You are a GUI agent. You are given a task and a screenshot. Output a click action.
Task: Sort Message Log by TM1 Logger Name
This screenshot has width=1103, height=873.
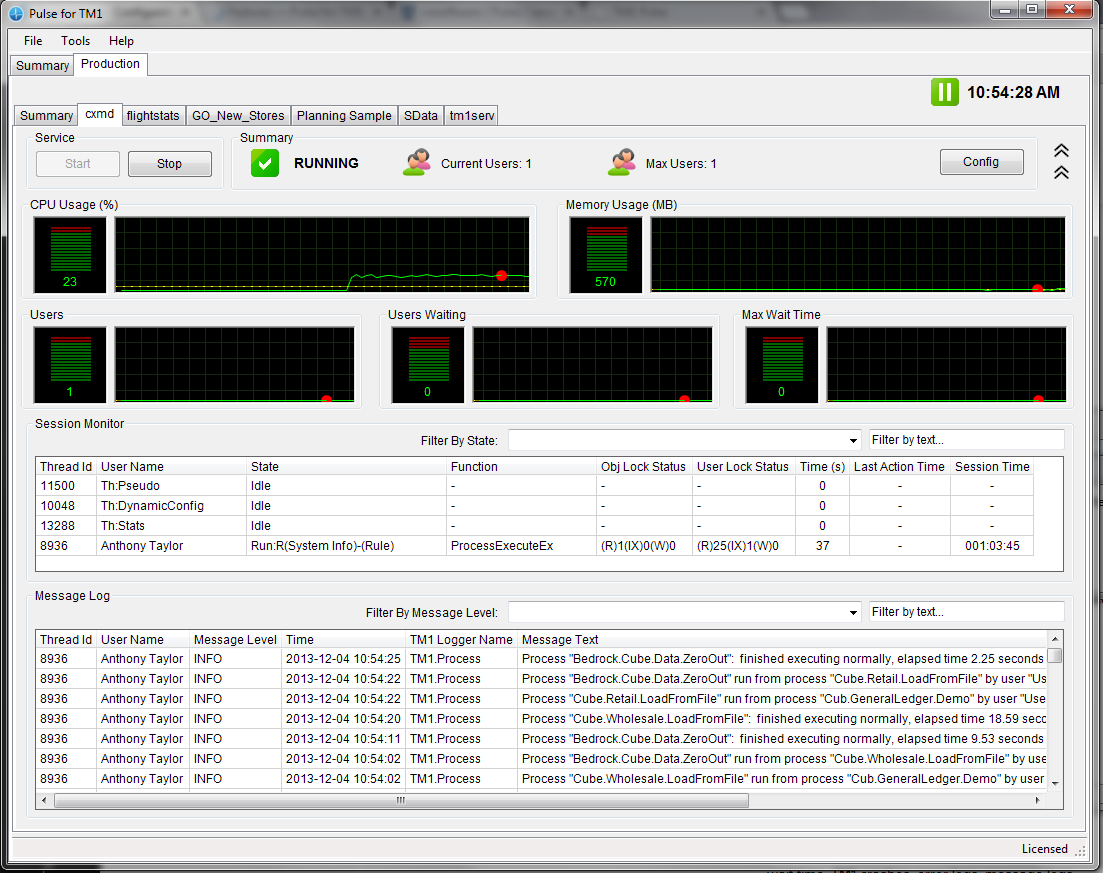(461, 639)
